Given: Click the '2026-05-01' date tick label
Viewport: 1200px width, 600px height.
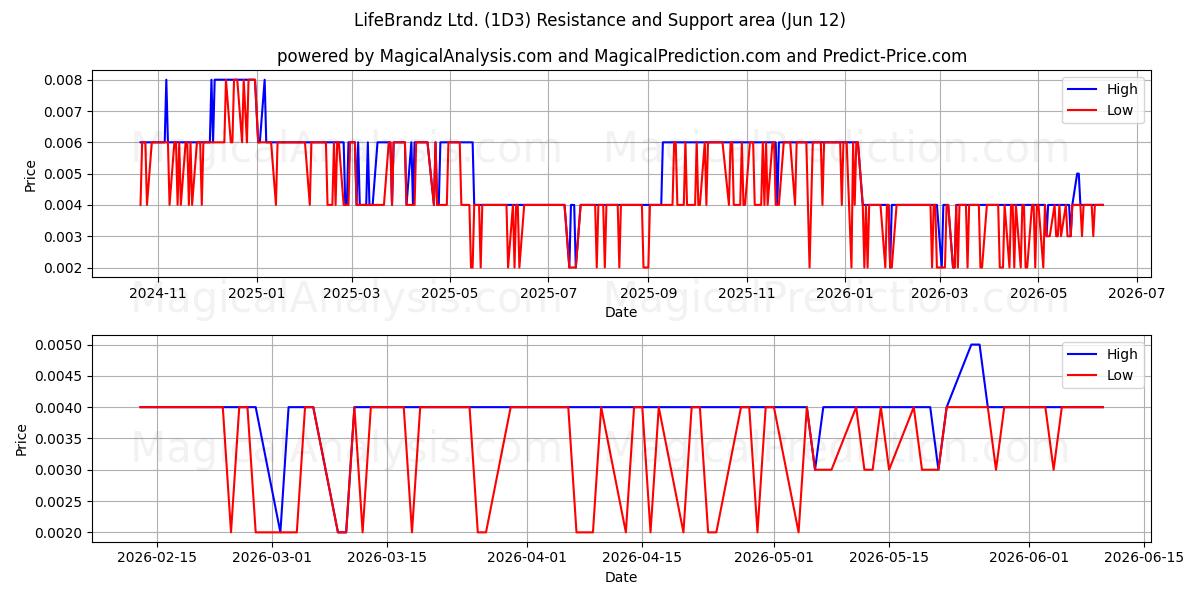Looking at the screenshot, I should click(x=774, y=558).
